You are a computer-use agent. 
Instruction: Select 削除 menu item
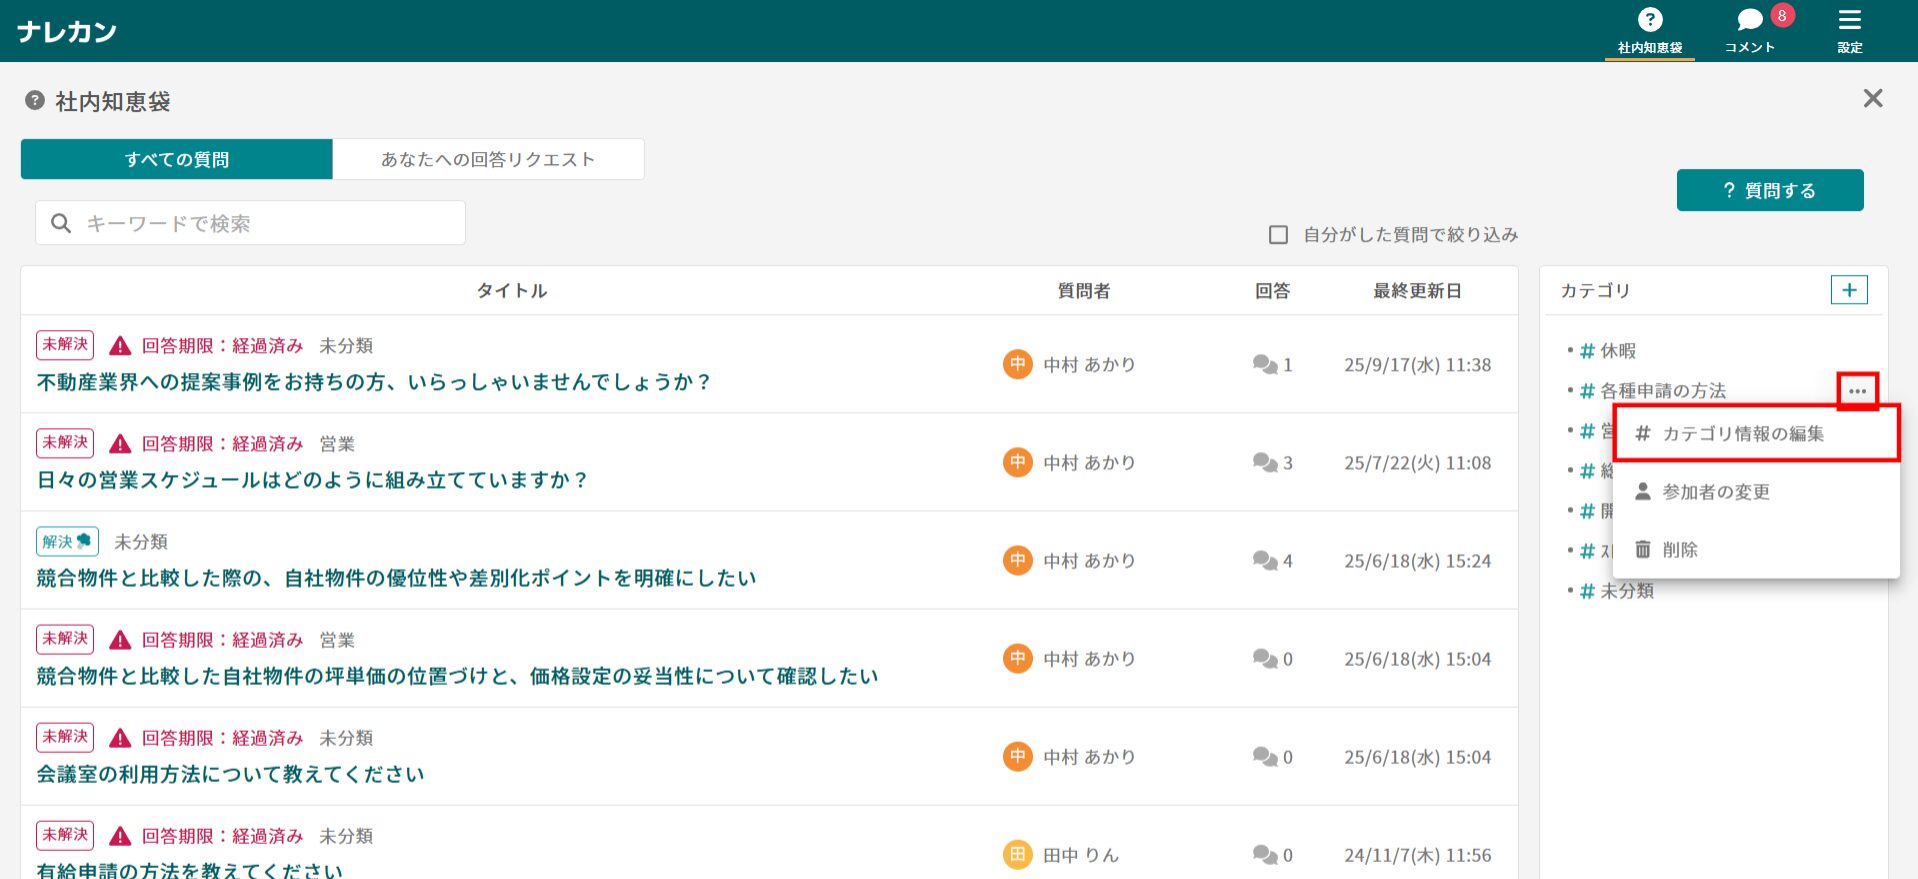pos(1756,550)
